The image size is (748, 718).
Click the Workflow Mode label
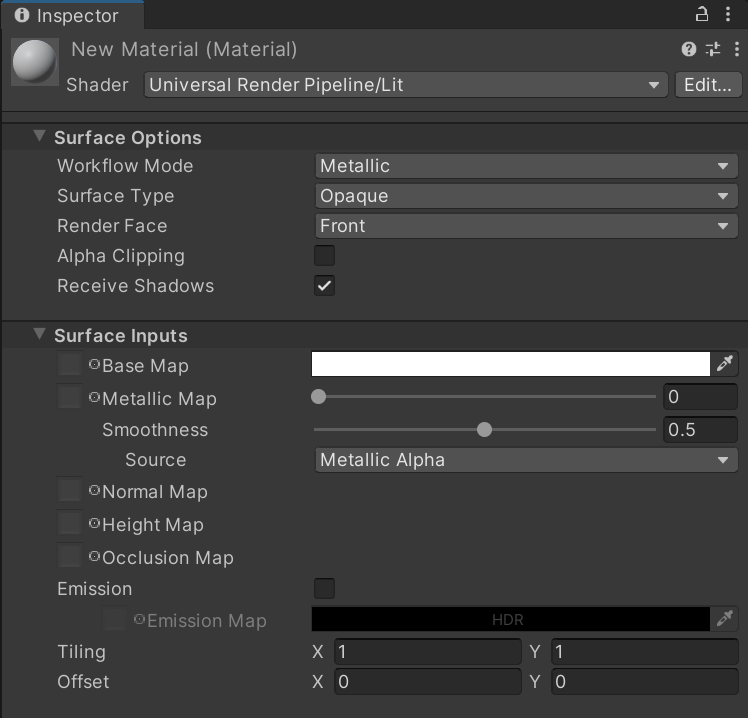coord(125,166)
